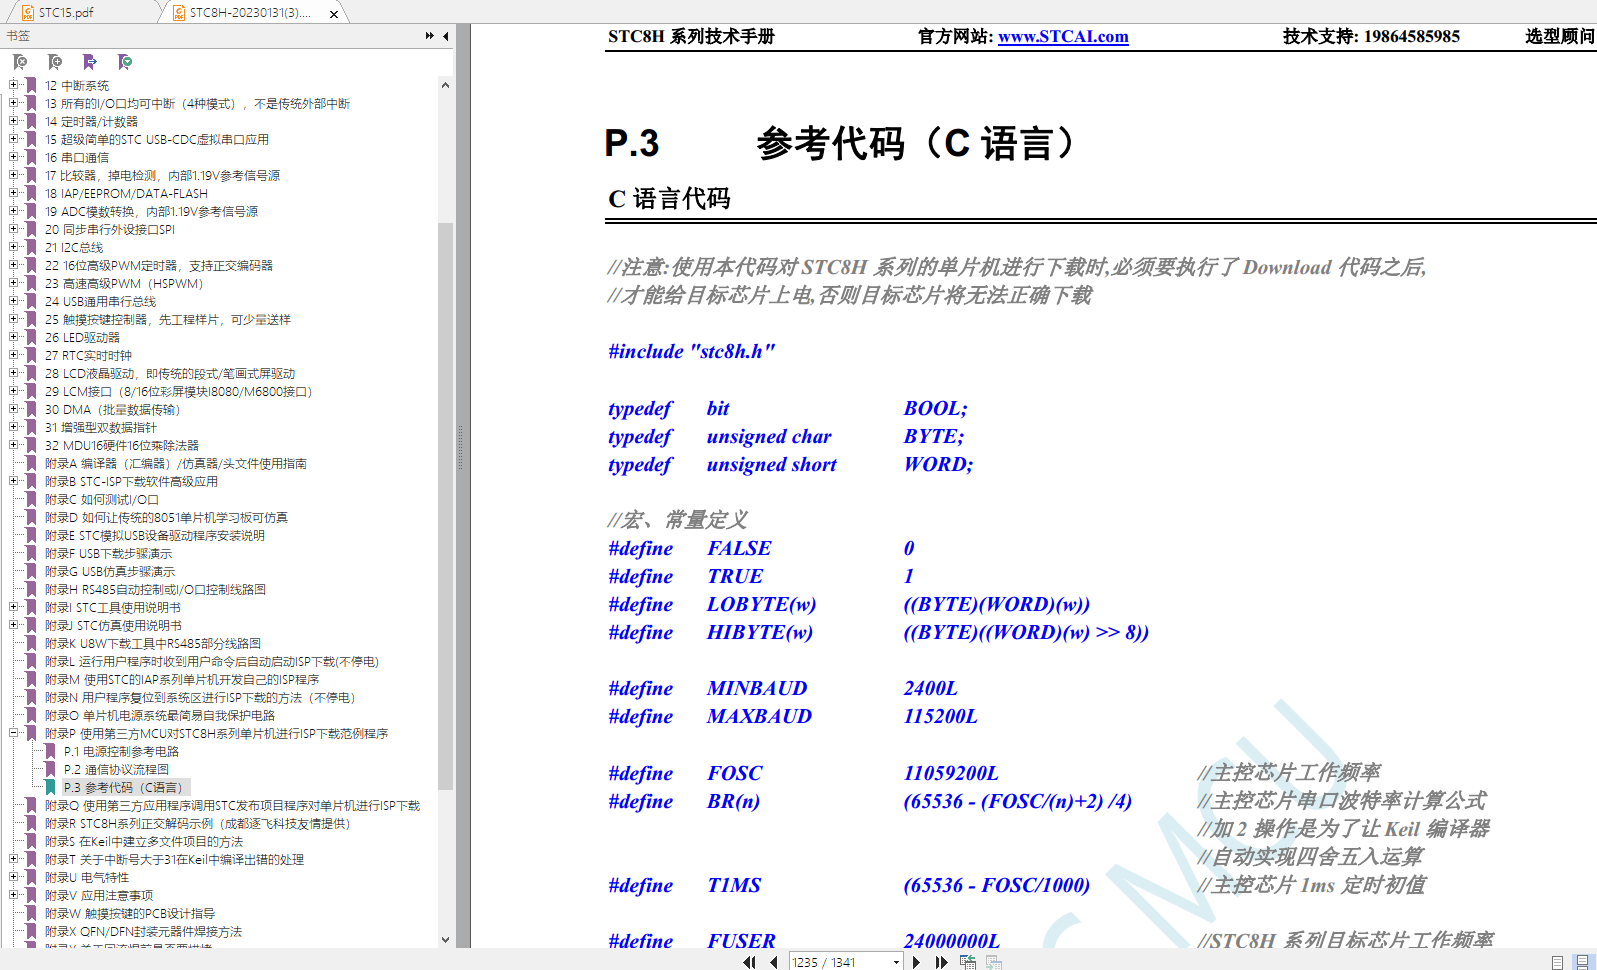Screen dimensions: 1597x970
Task: Expand bookmark 14 定时器/计数器
Action: click(x=14, y=121)
